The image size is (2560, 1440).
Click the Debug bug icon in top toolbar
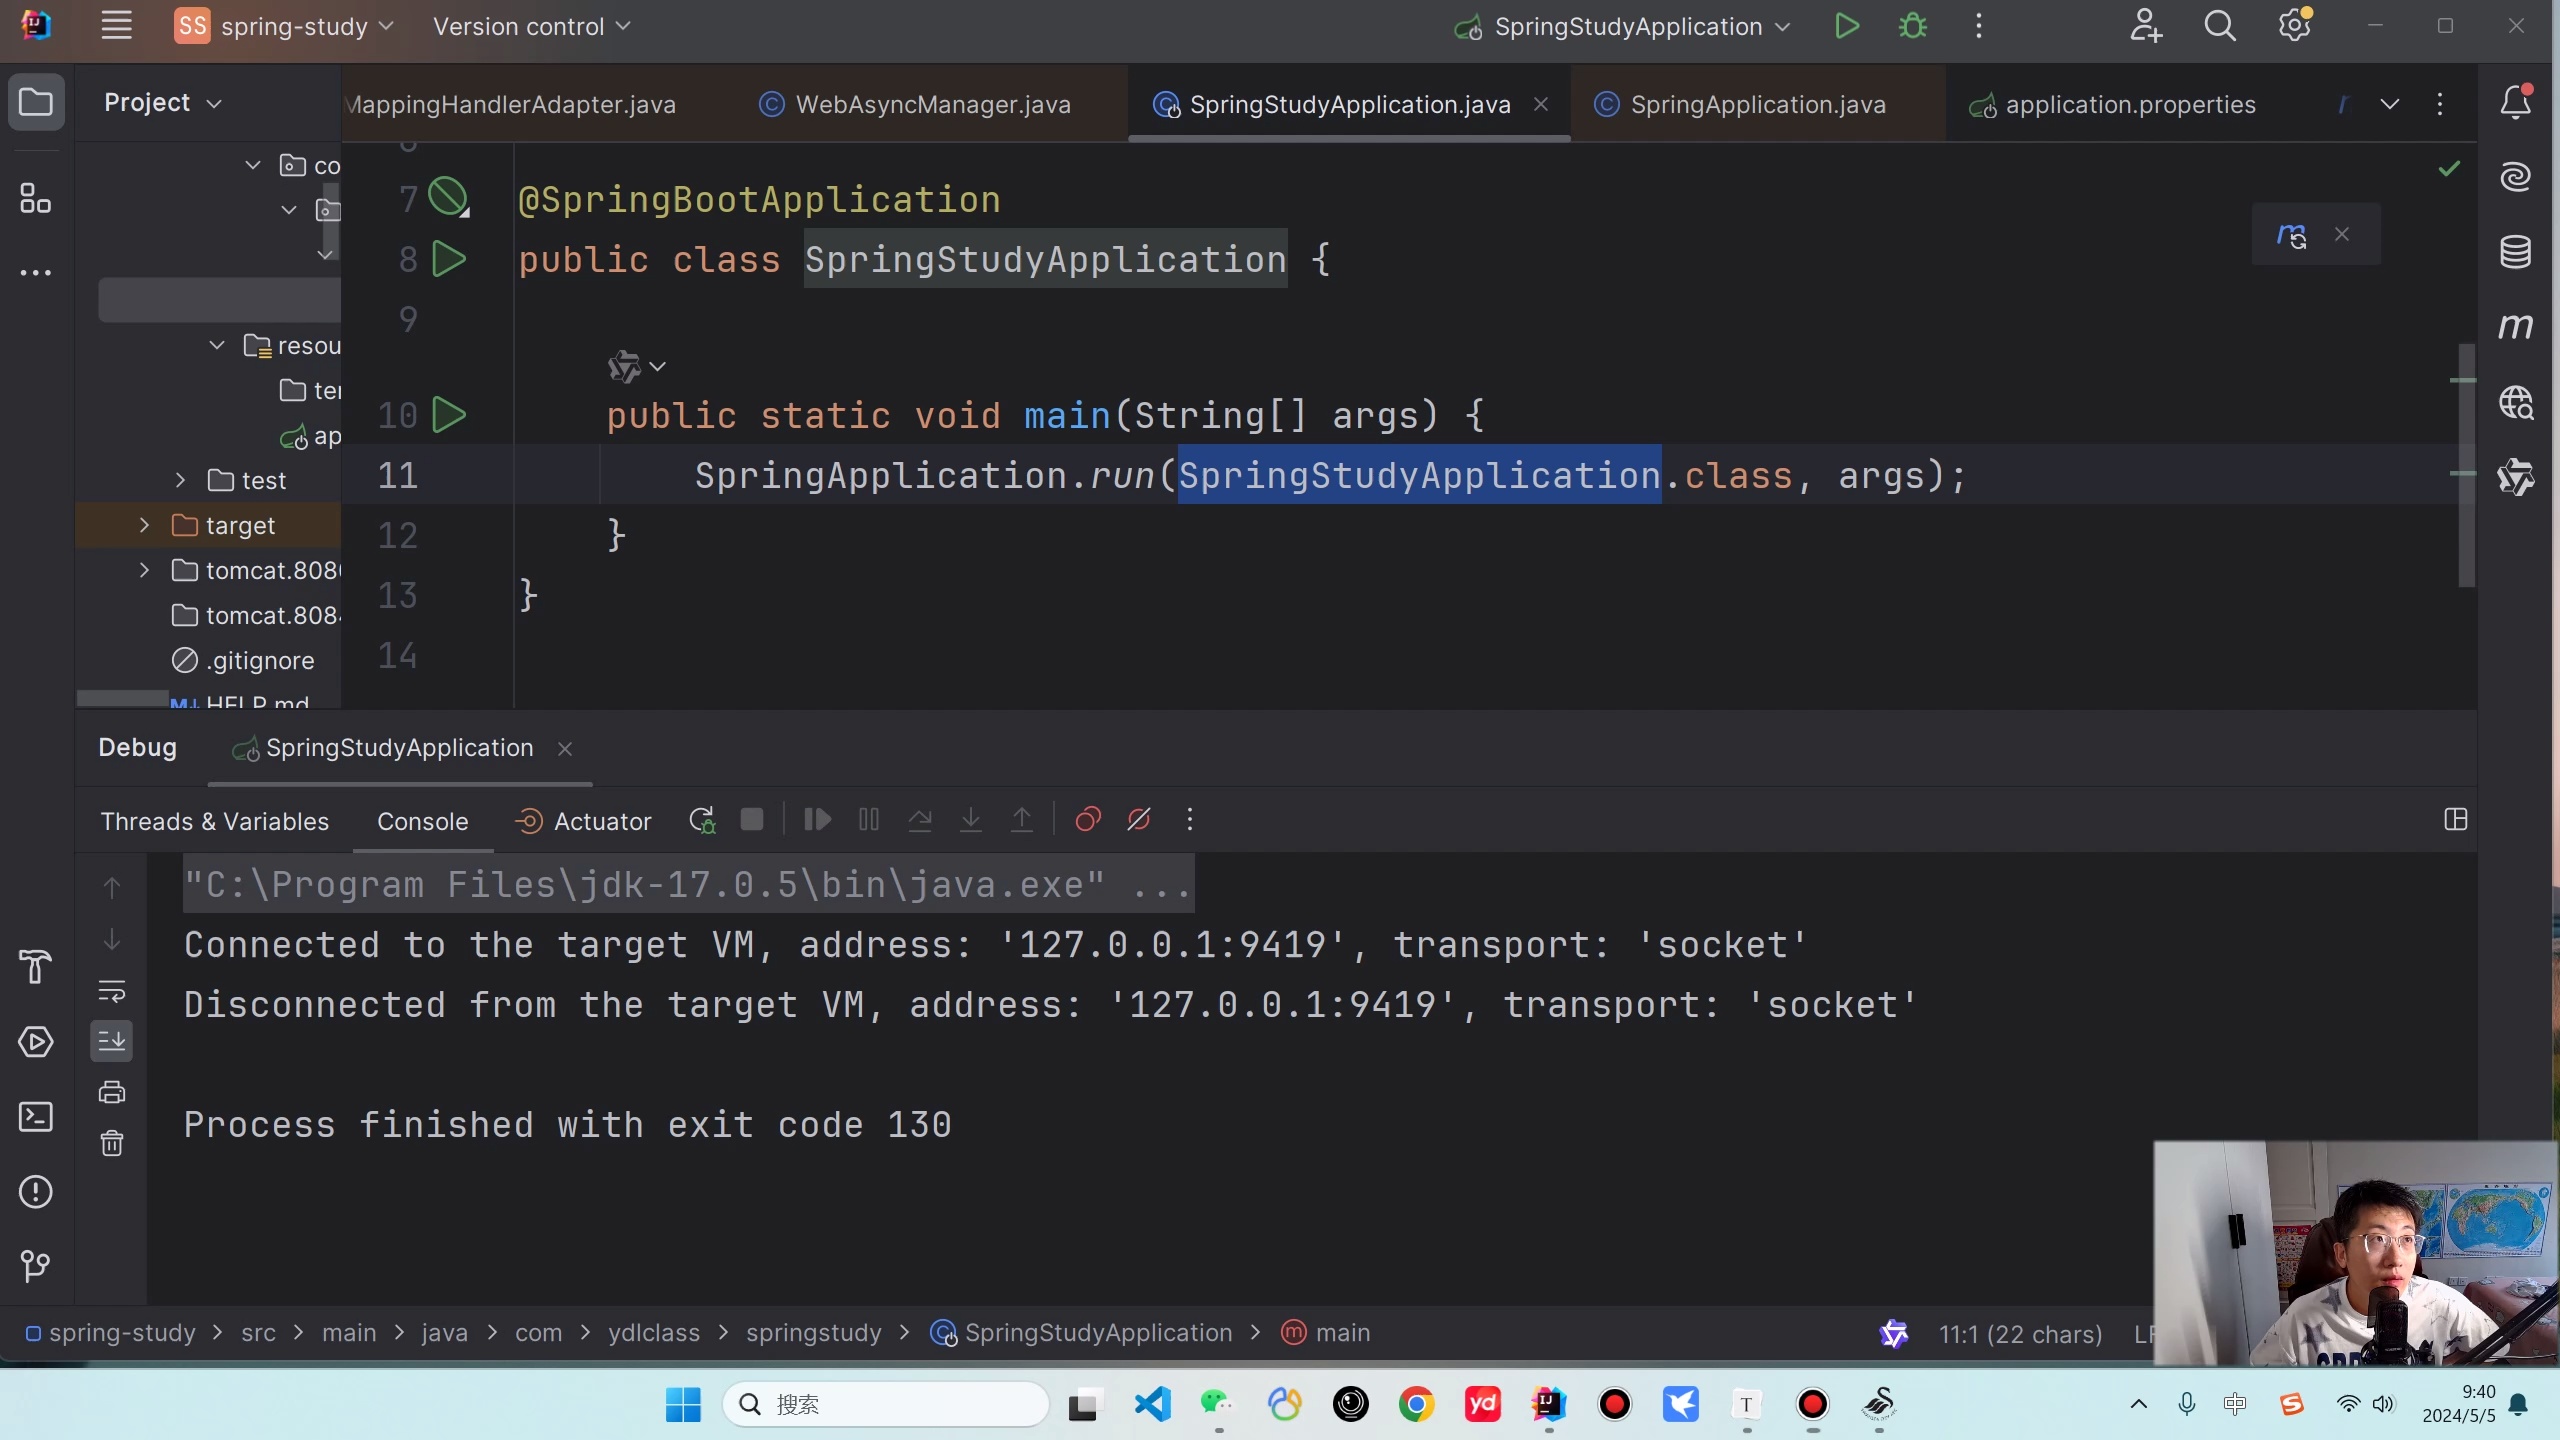click(1912, 27)
